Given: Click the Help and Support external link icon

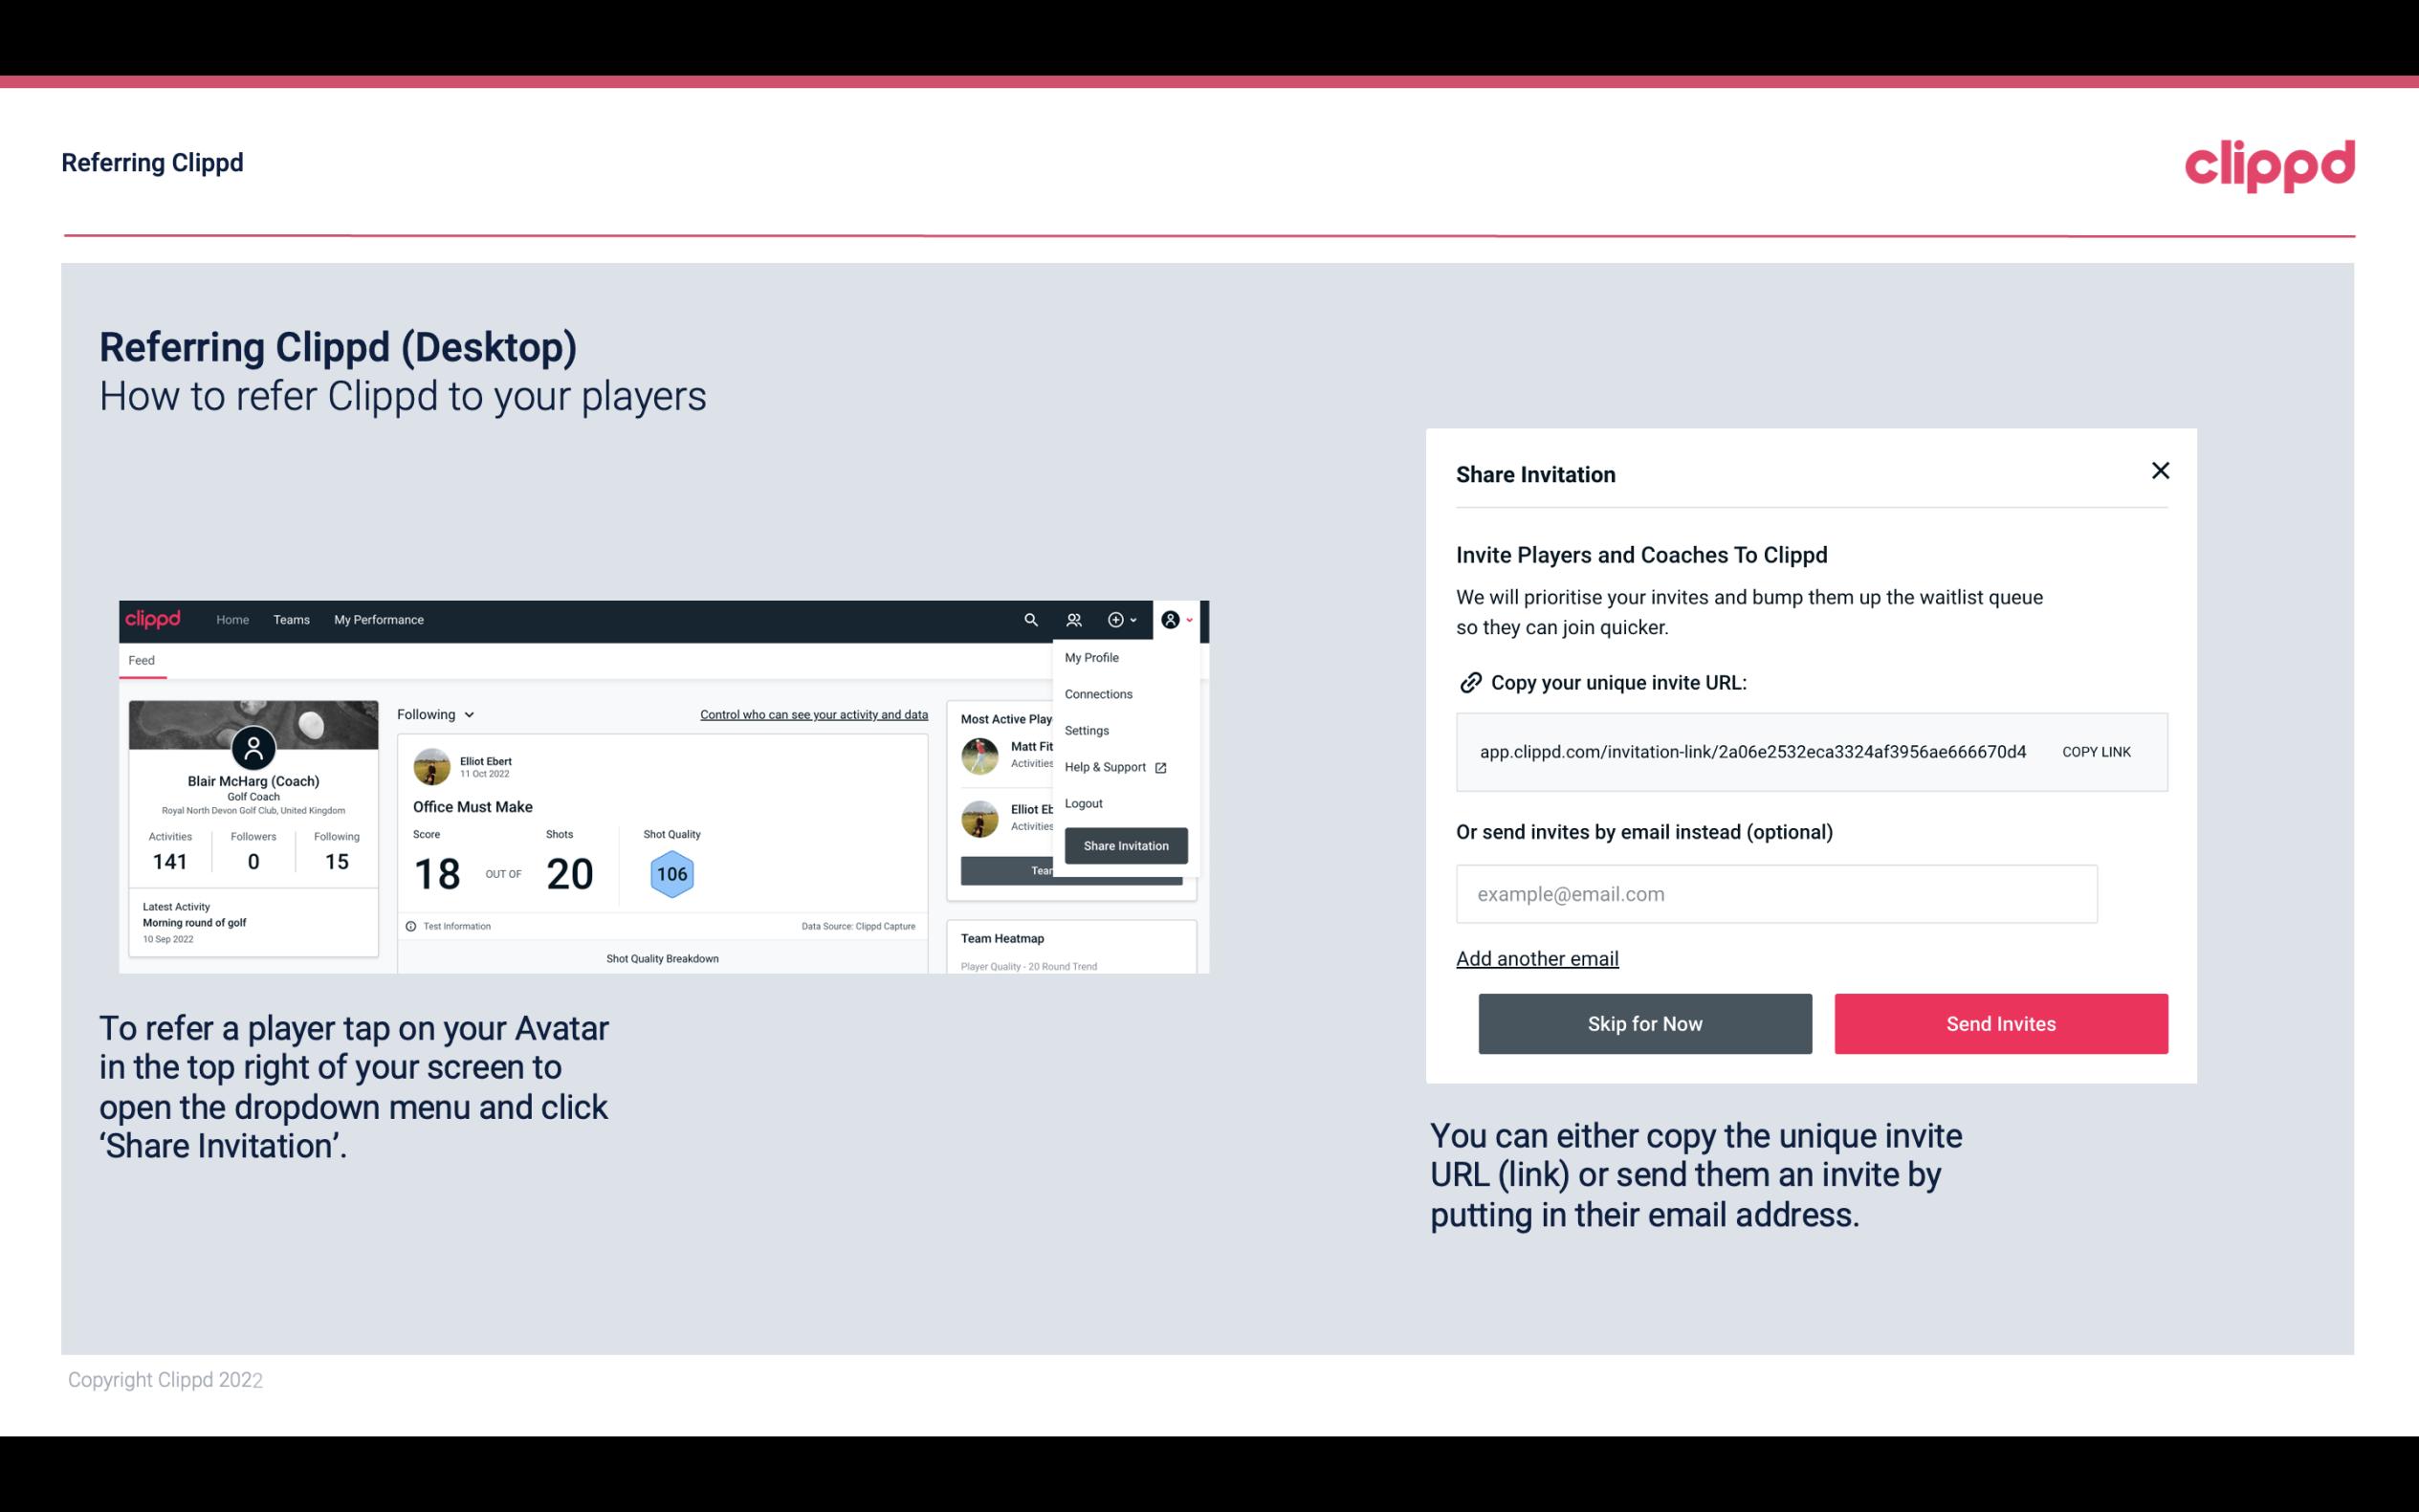Looking at the screenshot, I should (1158, 766).
